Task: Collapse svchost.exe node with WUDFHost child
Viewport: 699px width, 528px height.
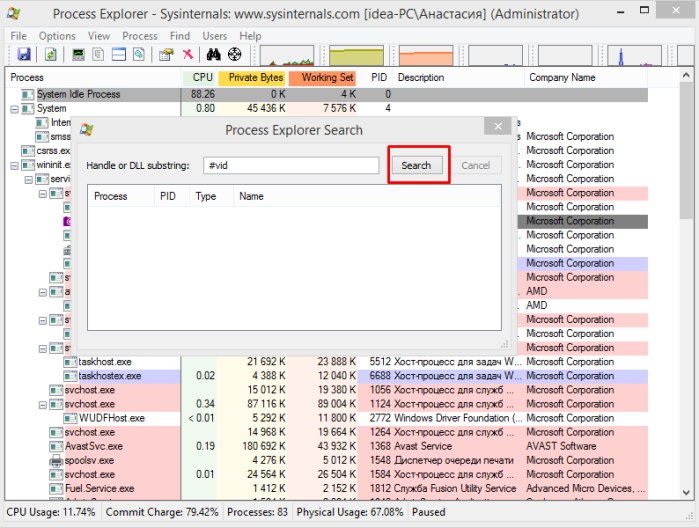Action: coord(43,405)
